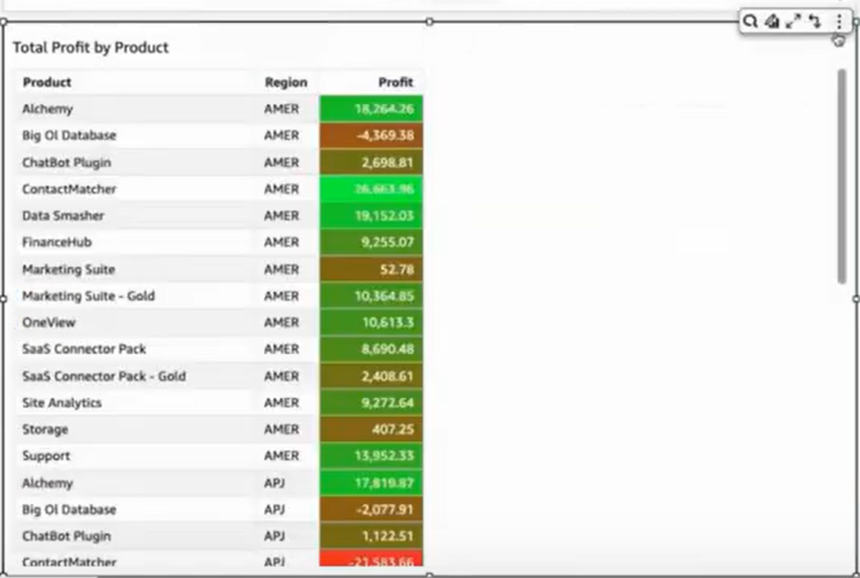Click ChatBot Plugin in the 1,122.51 row
The width and height of the screenshot is (860, 578).
pos(66,537)
